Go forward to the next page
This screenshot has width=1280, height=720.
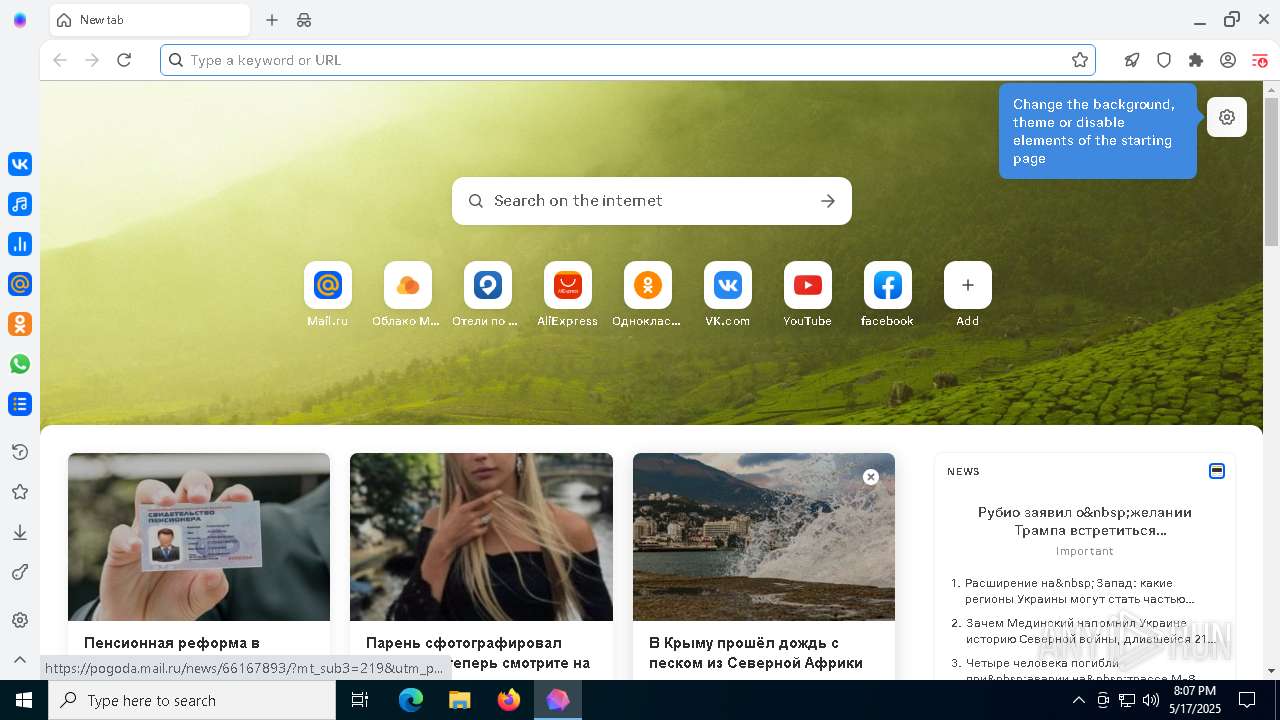click(92, 60)
